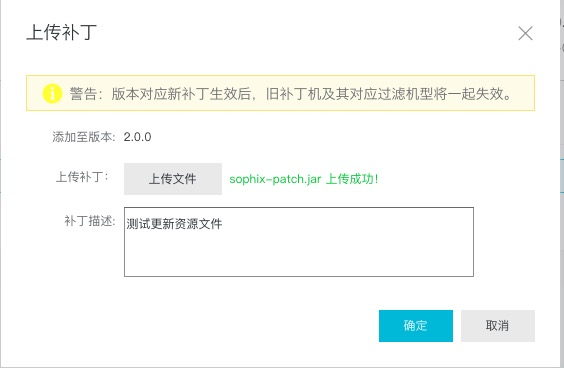The image size is (564, 368).
Task: Click the dimmed page strip beside dialog
Action: coord(561,180)
